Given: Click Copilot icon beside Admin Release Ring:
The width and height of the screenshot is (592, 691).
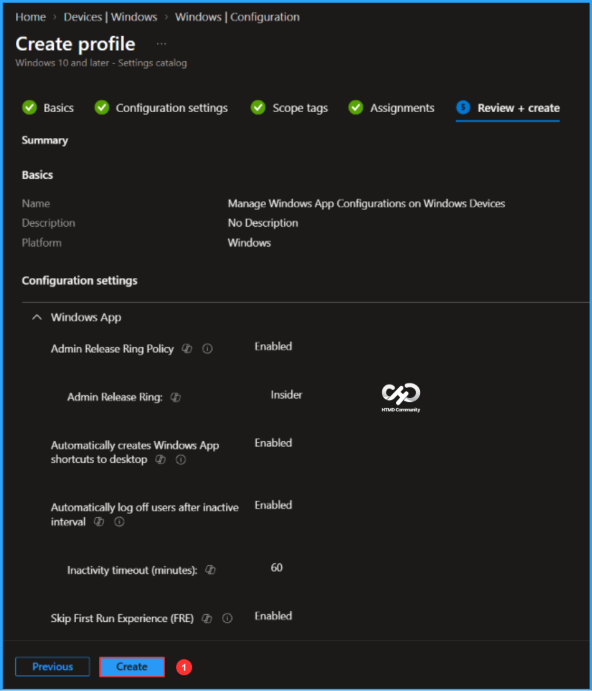Looking at the screenshot, I should pos(175,398).
